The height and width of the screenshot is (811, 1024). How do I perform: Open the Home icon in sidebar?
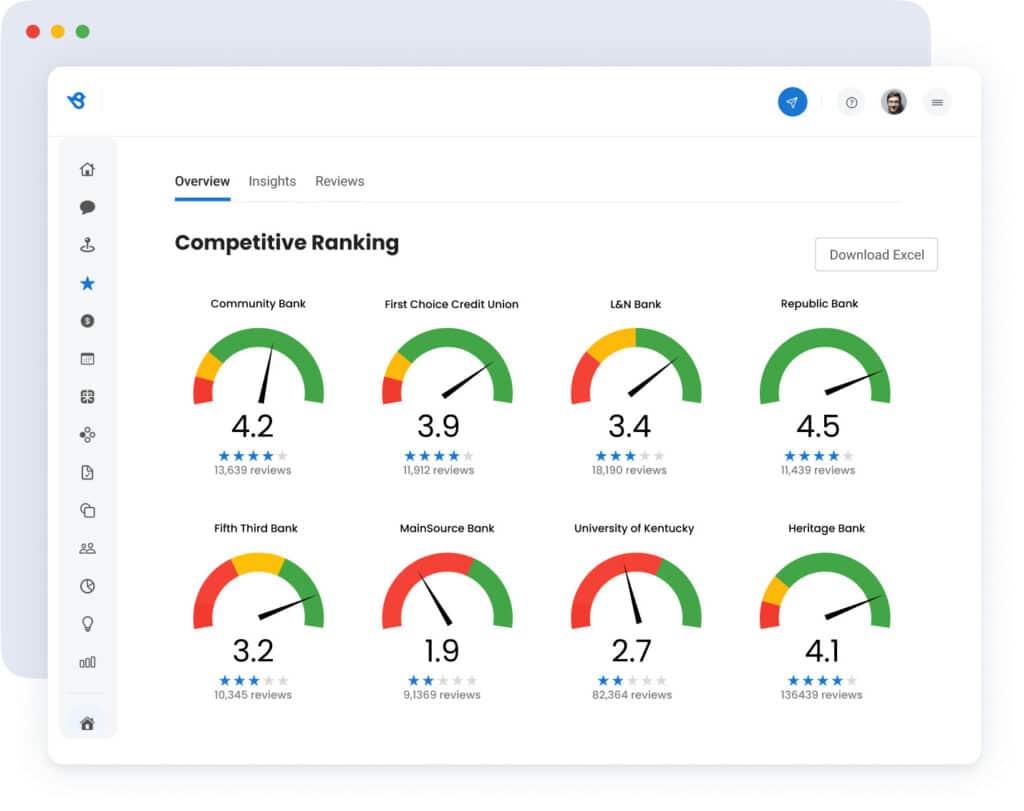point(87,170)
